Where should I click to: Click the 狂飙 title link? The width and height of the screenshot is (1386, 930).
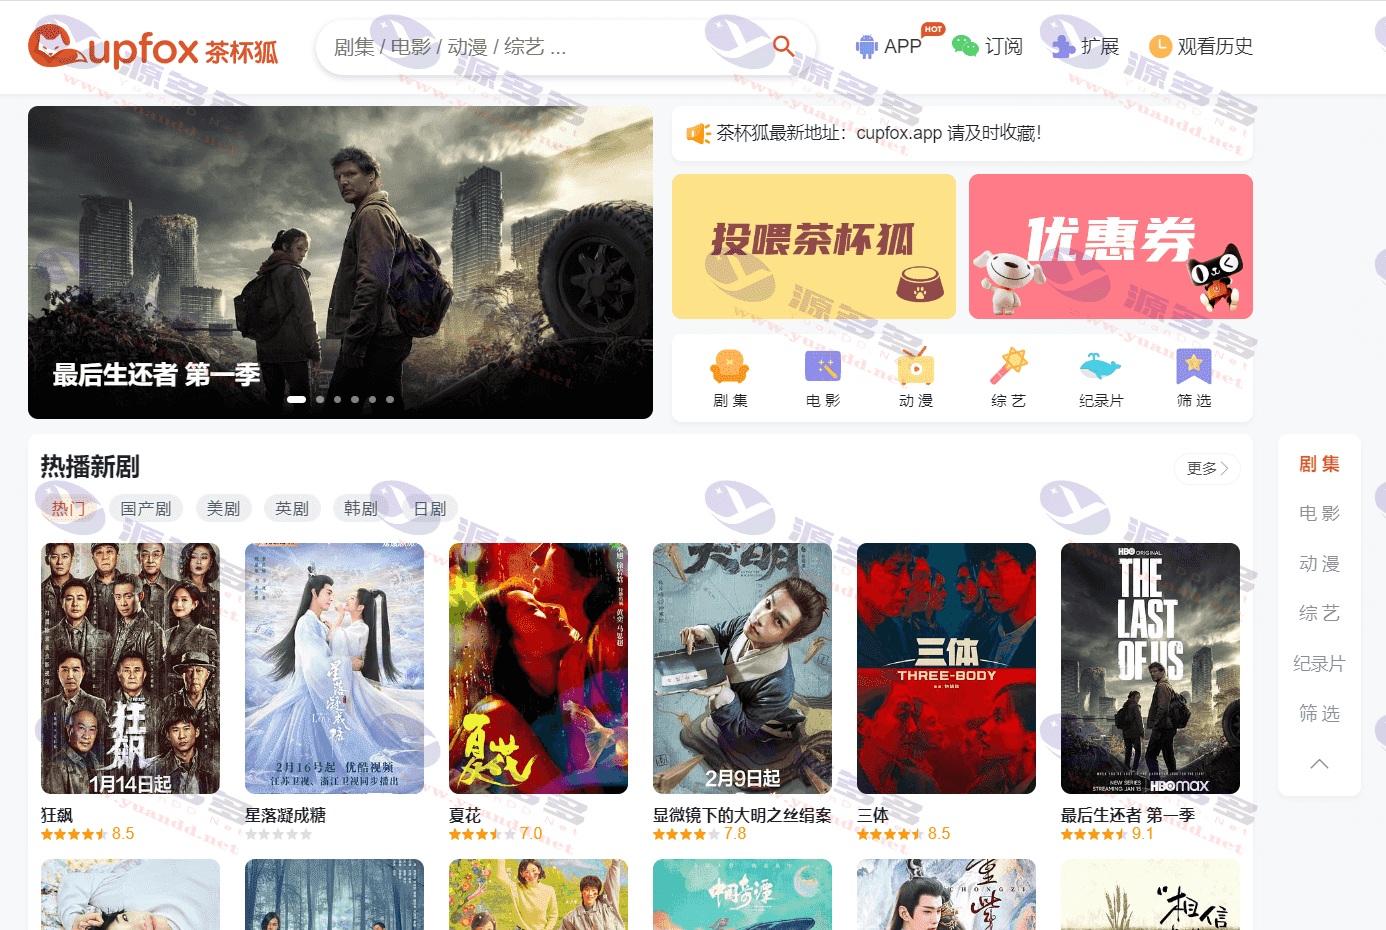(x=57, y=815)
